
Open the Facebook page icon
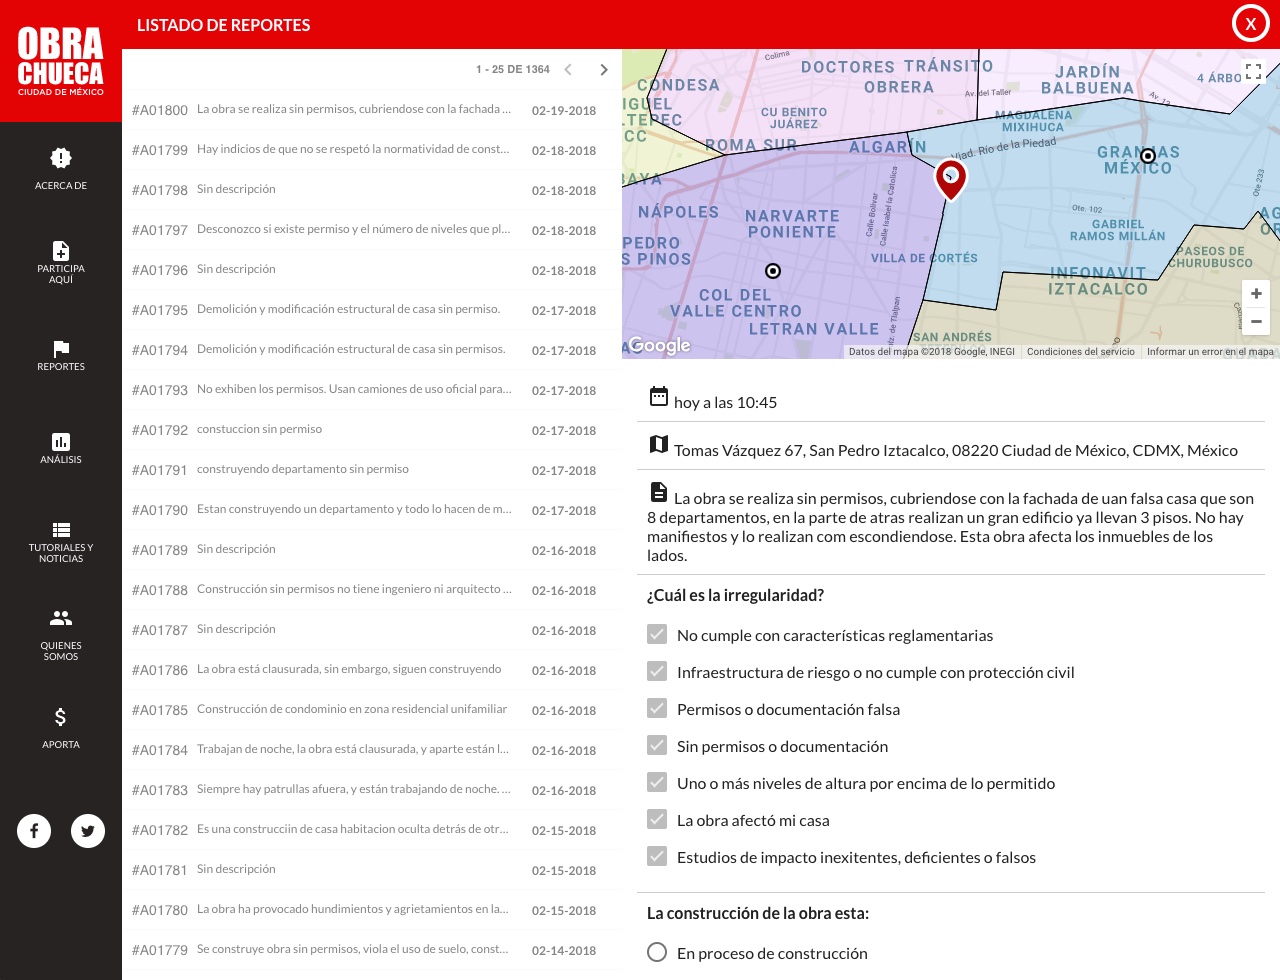(34, 830)
